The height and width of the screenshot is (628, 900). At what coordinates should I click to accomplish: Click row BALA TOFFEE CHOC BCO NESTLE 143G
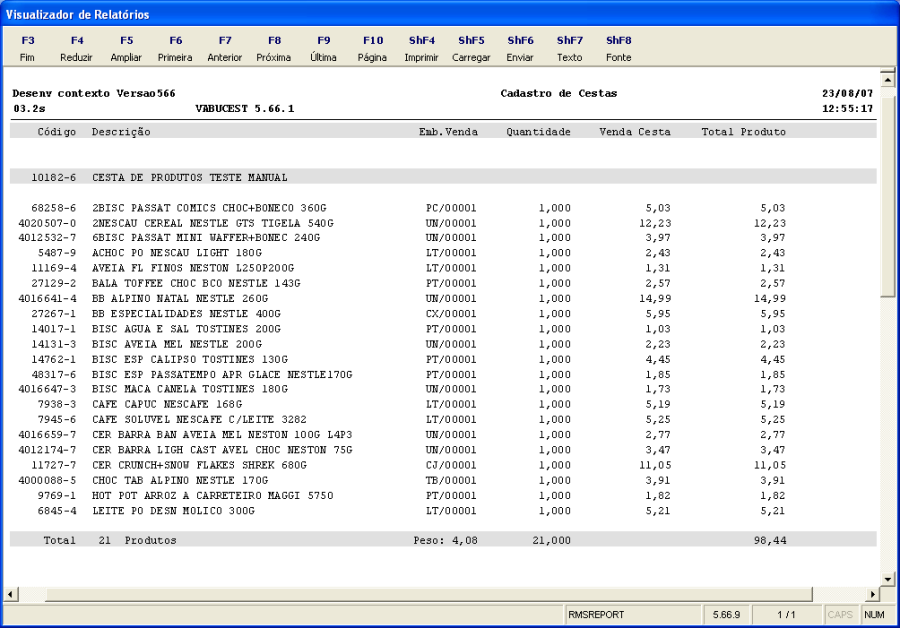click(402, 283)
